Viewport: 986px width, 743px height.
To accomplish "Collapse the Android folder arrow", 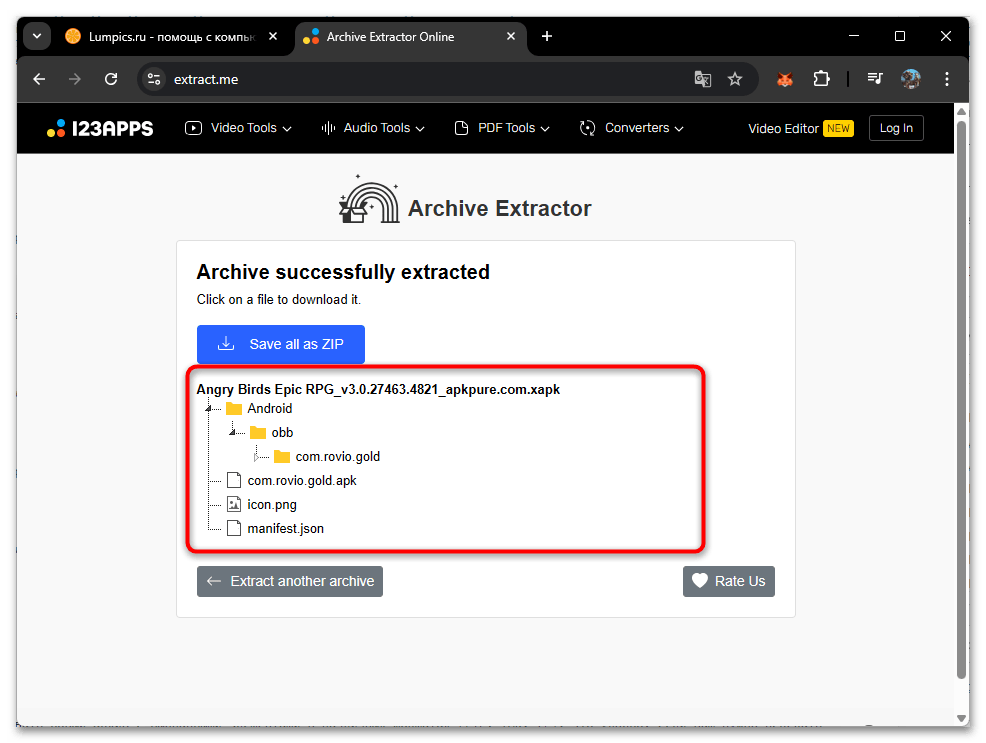I will (x=208, y=409).
